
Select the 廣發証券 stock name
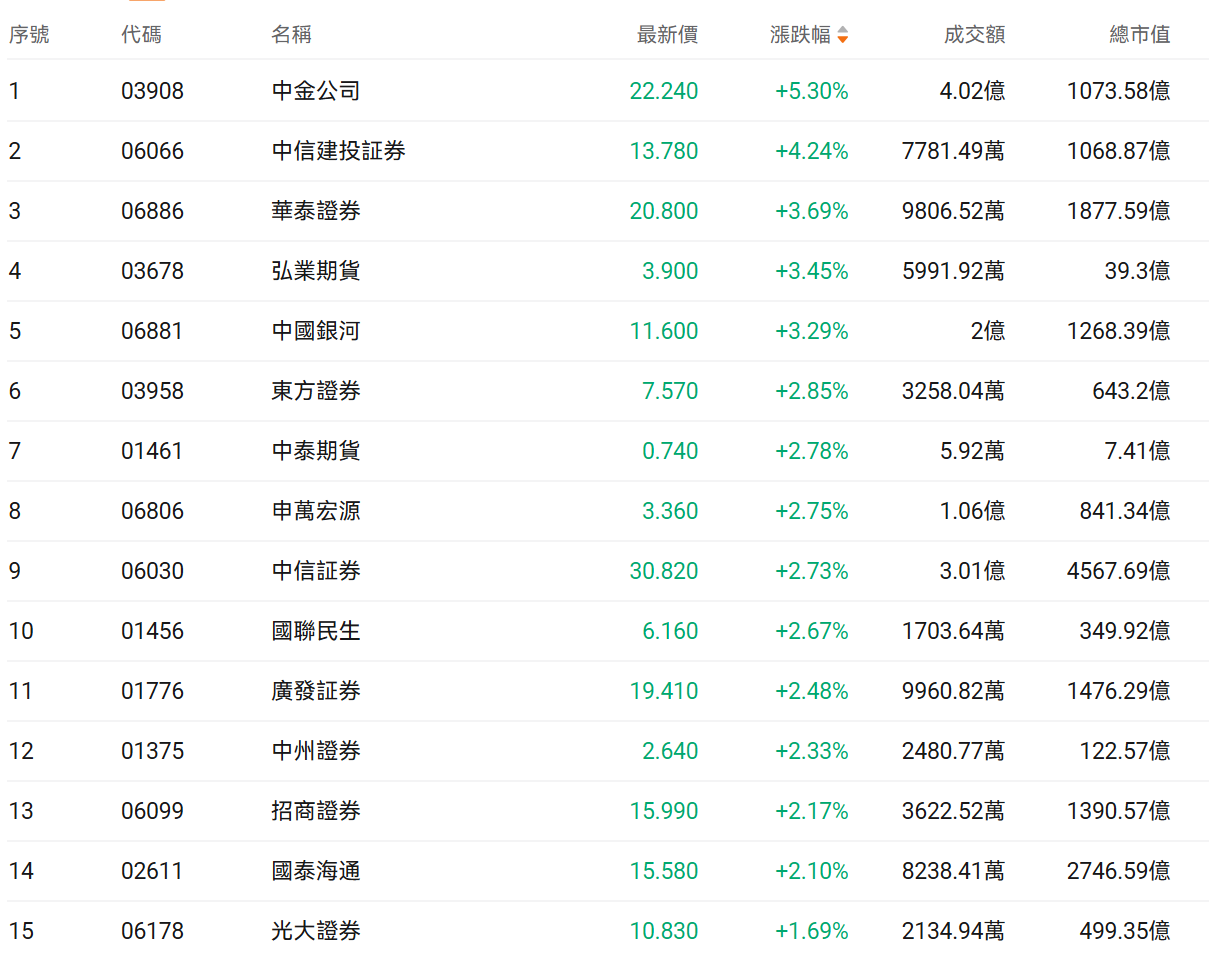(x=315, y=691)
